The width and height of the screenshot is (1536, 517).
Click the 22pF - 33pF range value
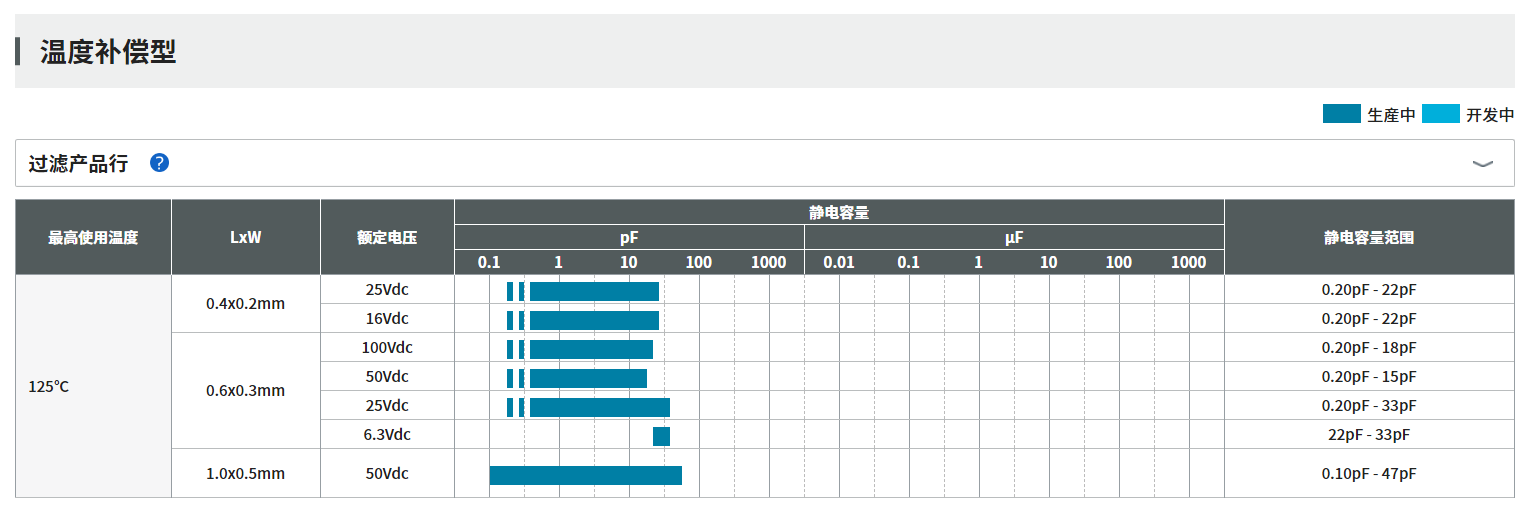(1368, 435)
